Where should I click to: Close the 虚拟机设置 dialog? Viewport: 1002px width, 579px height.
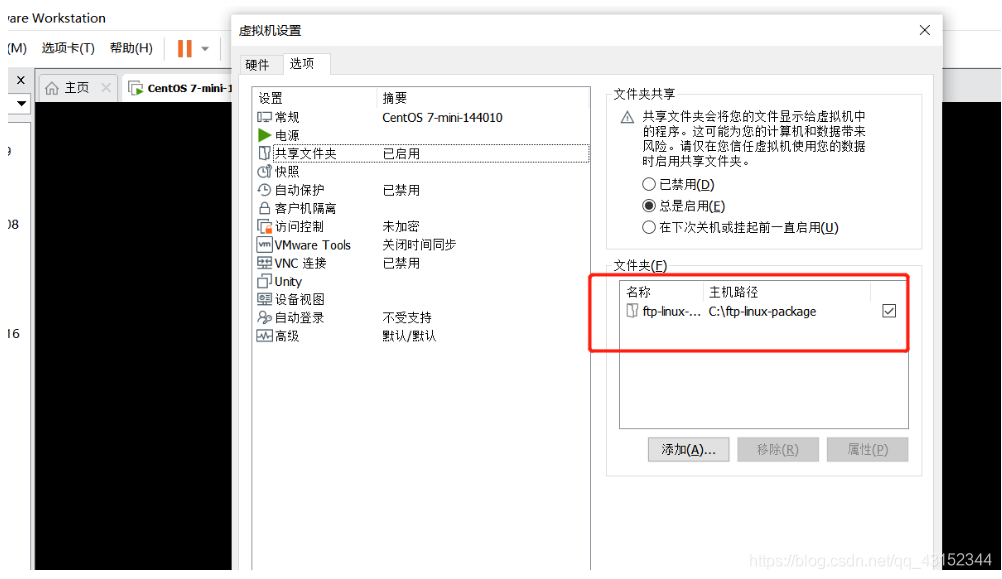(x=925, y=30)
